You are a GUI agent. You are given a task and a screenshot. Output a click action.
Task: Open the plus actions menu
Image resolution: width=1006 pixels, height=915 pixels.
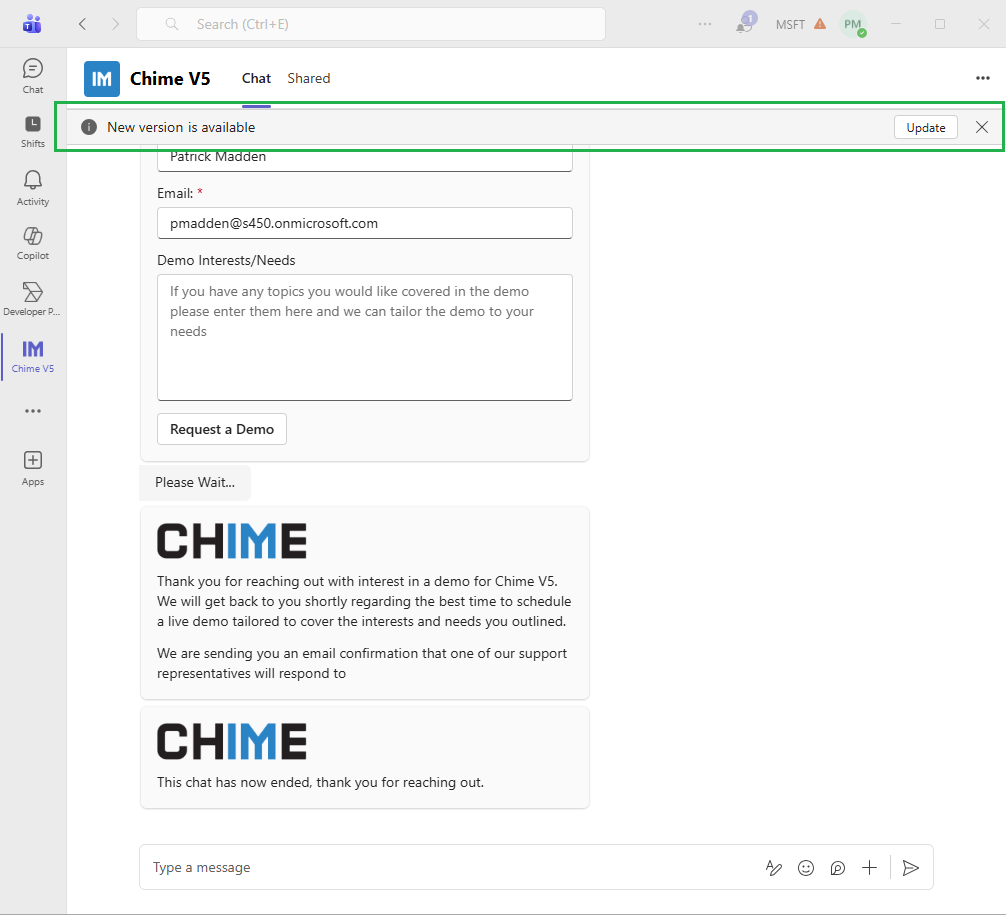pyautogui.click(x=869, y=868)
